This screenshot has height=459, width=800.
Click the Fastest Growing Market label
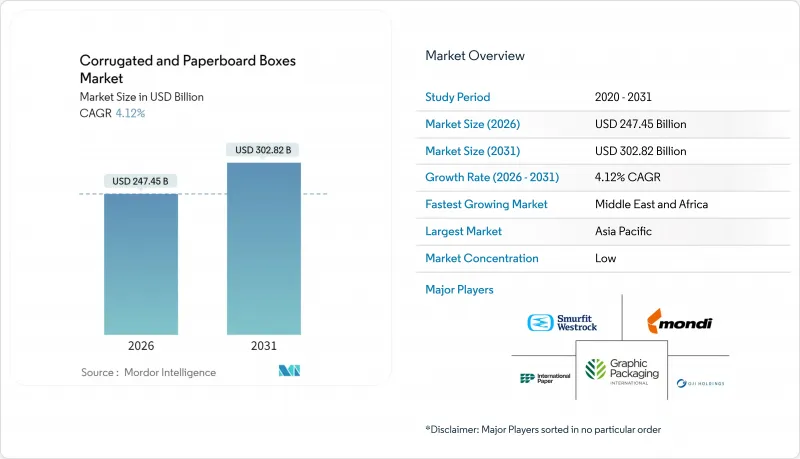[486, 204]
